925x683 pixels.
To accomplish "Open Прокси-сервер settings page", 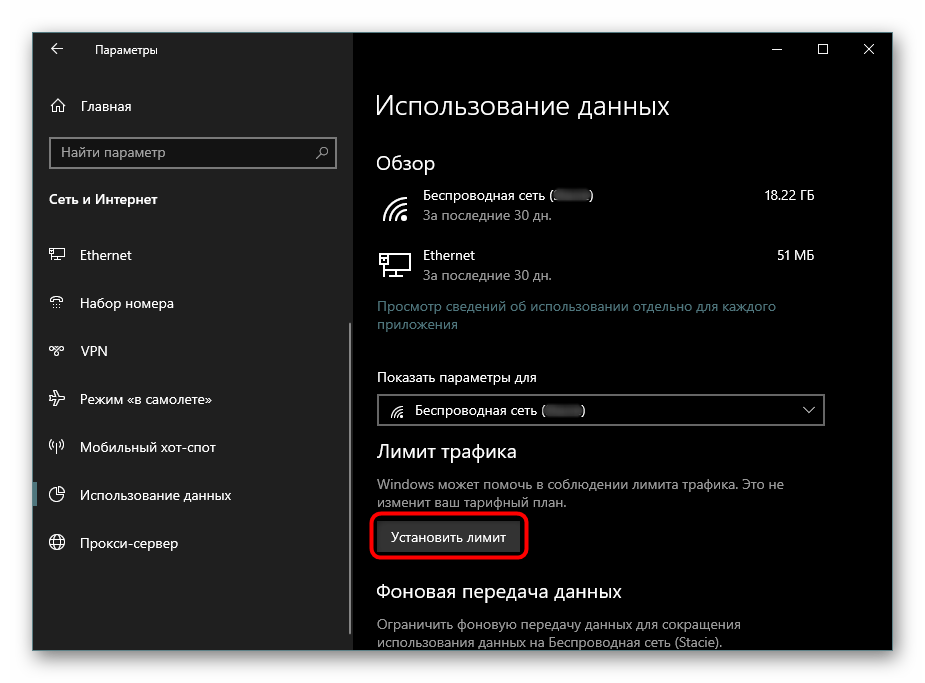I will pos(129,543).
